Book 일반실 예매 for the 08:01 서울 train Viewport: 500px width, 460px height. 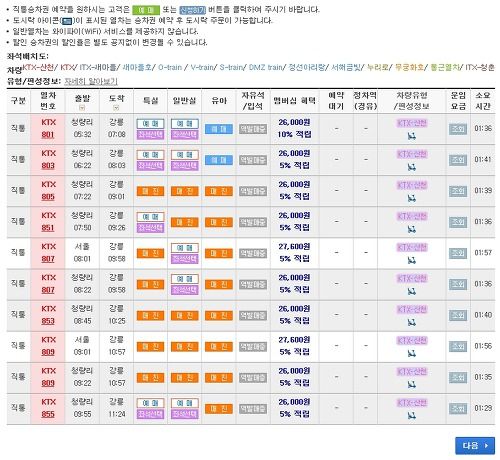coord(185,248)
